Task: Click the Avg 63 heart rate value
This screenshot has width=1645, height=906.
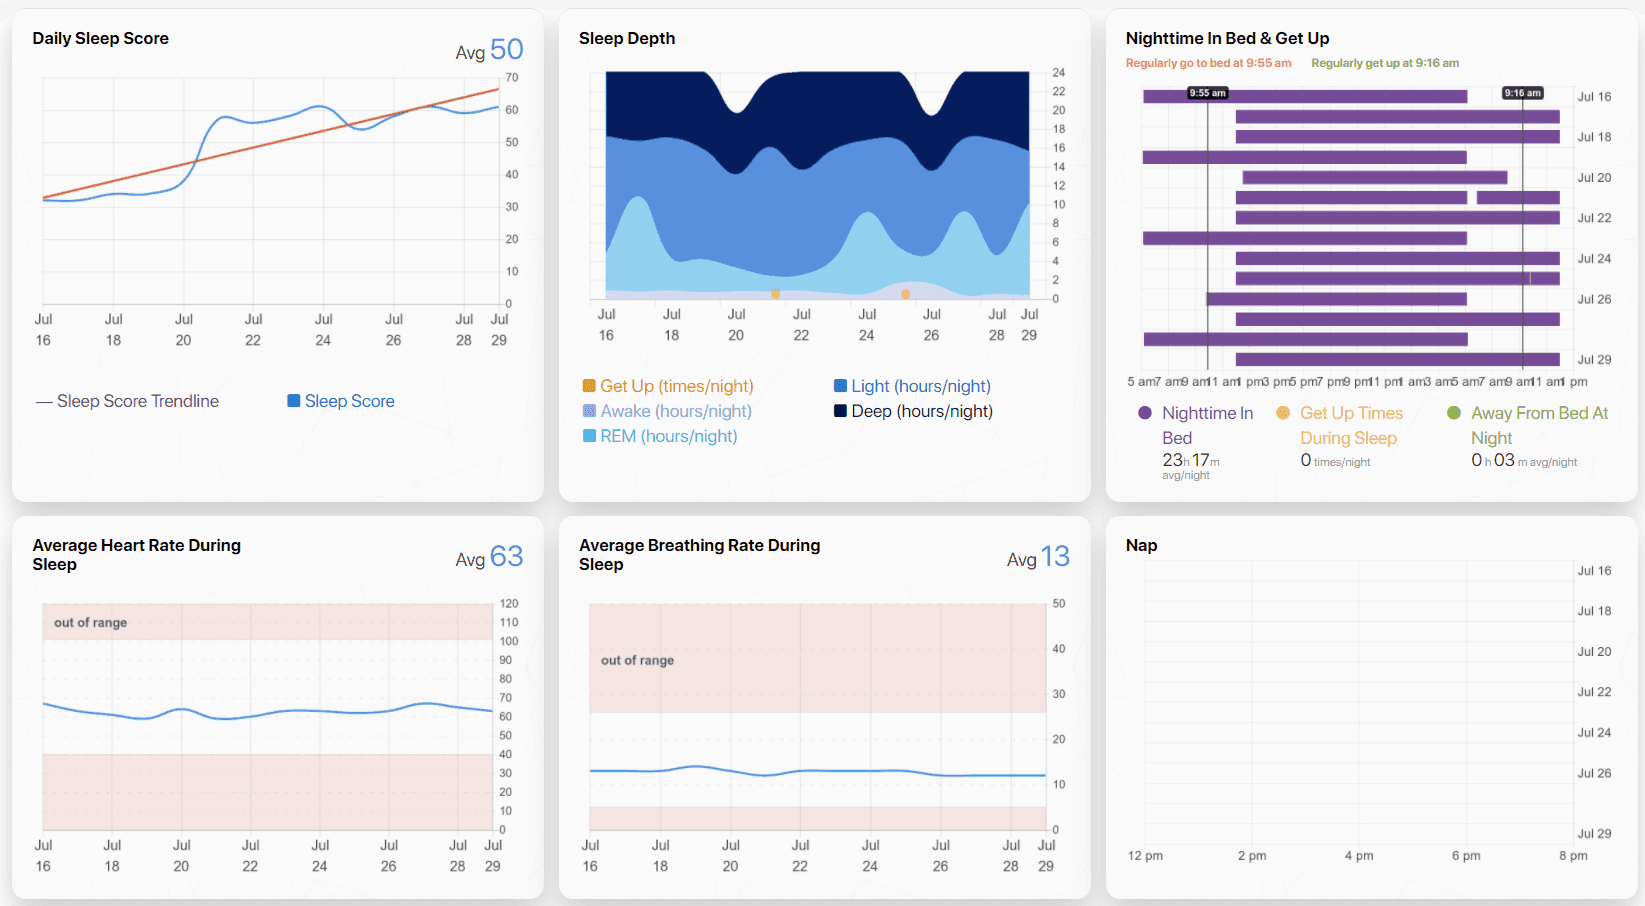Action: tap(506, 557)
